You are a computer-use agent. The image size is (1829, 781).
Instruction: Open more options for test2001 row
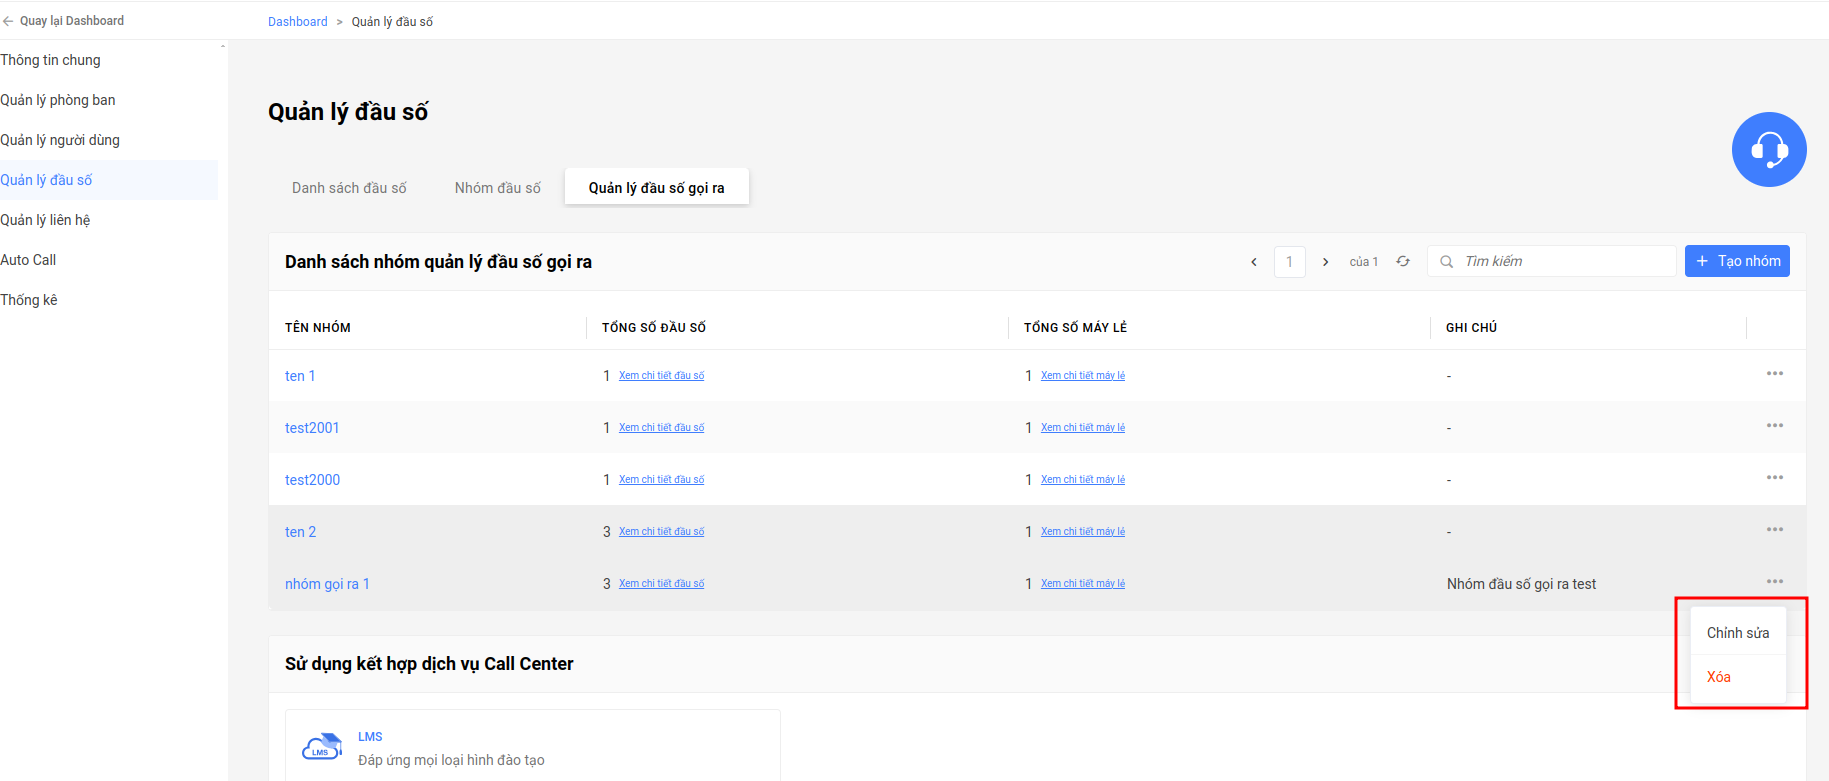coord(1775,425)
